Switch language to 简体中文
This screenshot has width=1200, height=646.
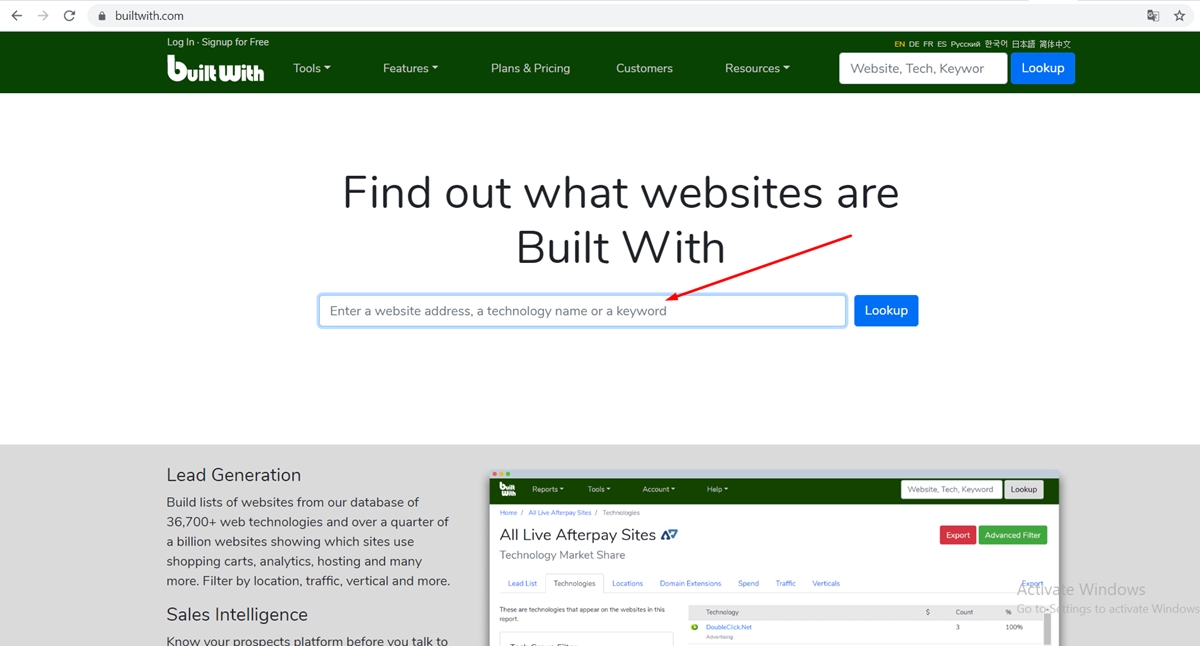[x=1055, y=44]
